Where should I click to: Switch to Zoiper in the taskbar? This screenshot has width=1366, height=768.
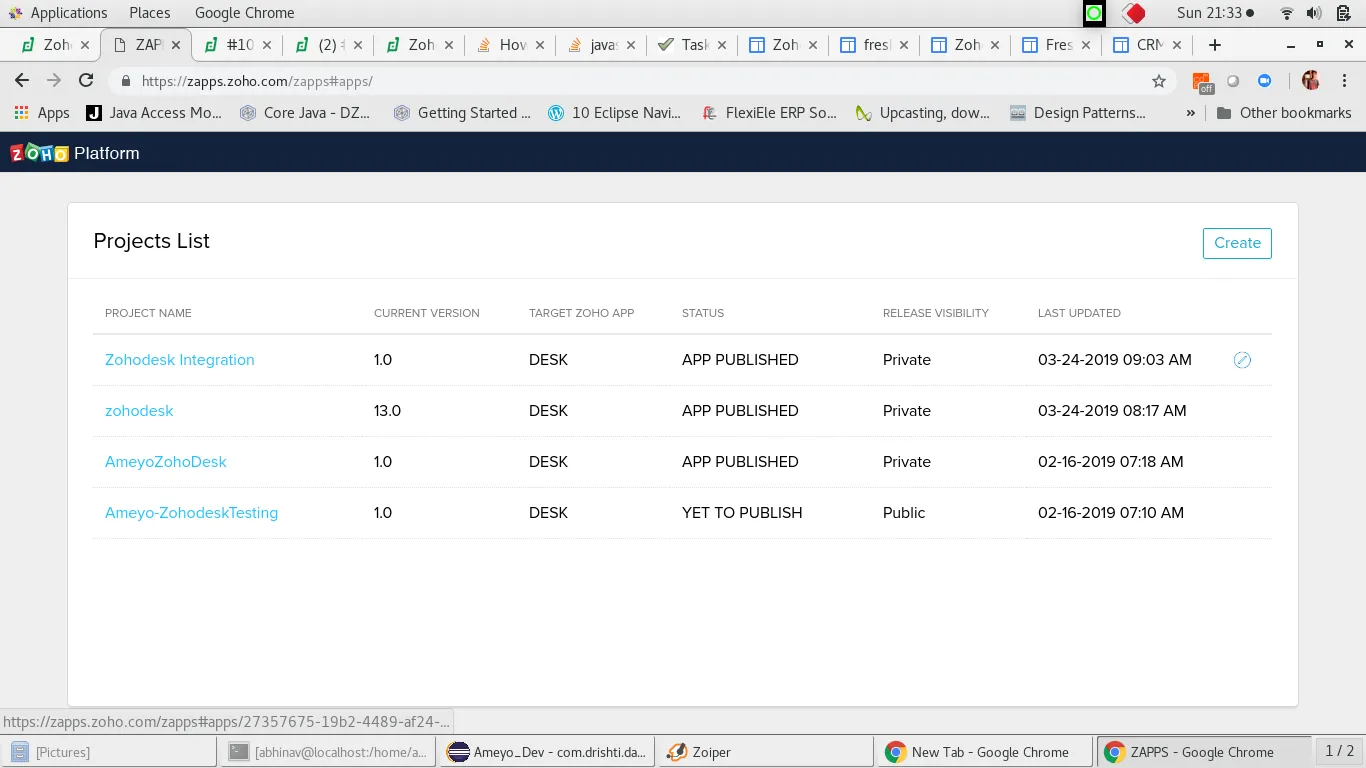click(765, 752)
